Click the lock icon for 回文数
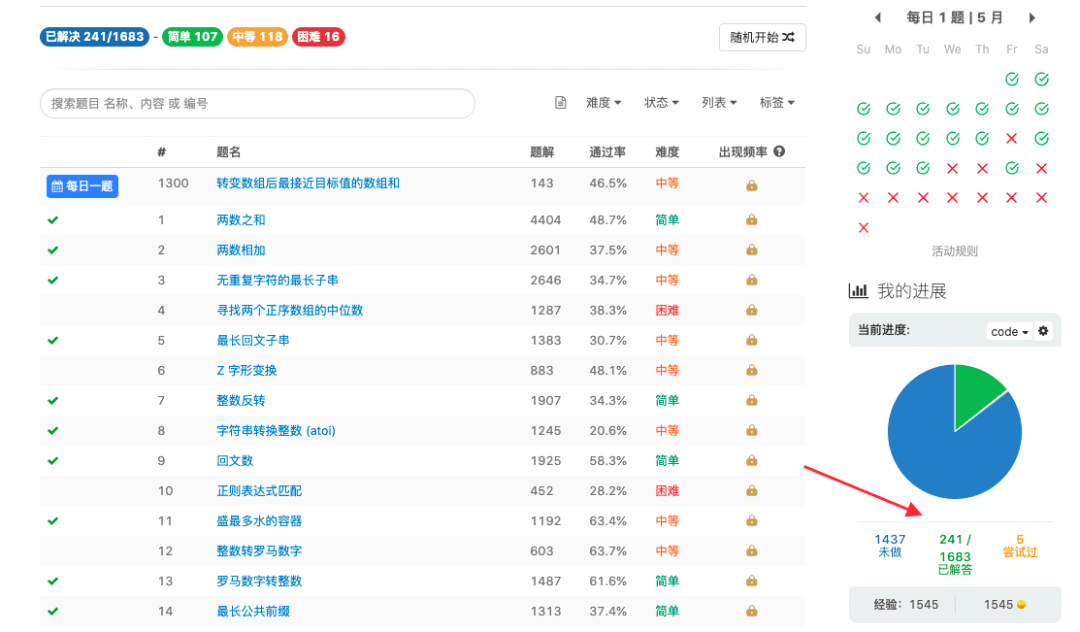The height and width of the screenshot is (632, 1080). coord(751,461)
